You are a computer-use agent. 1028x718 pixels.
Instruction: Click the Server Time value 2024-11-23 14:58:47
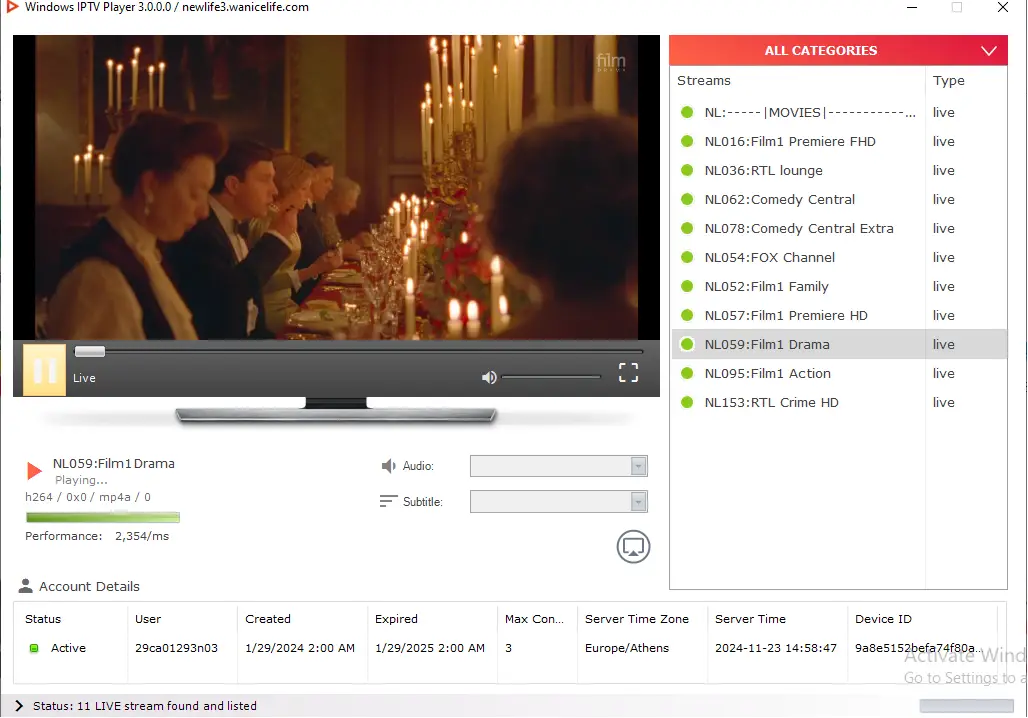(776, 648)
